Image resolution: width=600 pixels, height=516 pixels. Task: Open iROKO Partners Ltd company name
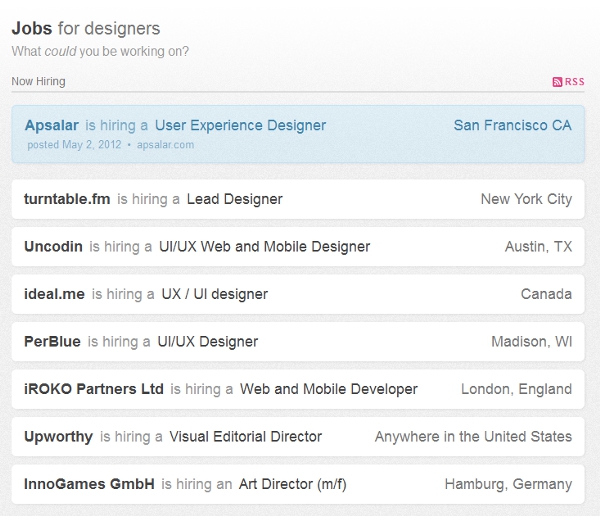(94, 389)
